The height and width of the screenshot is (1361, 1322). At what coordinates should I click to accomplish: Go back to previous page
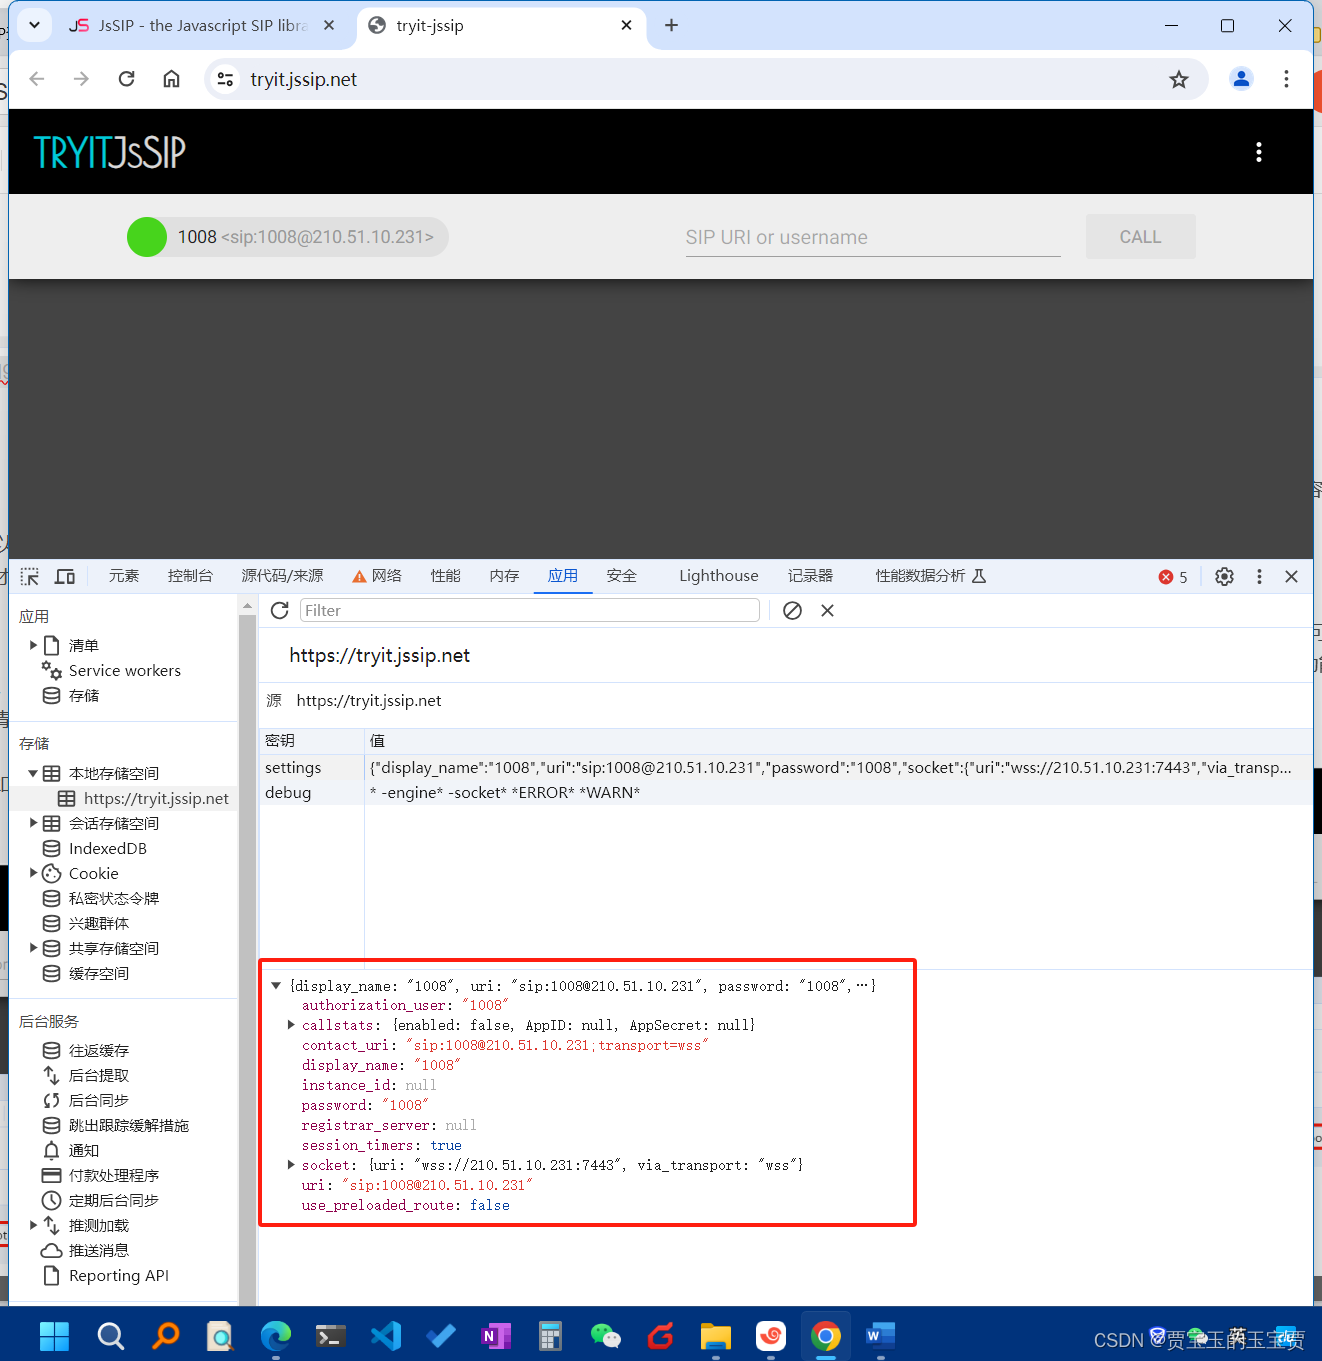click(x=37, y=79)
